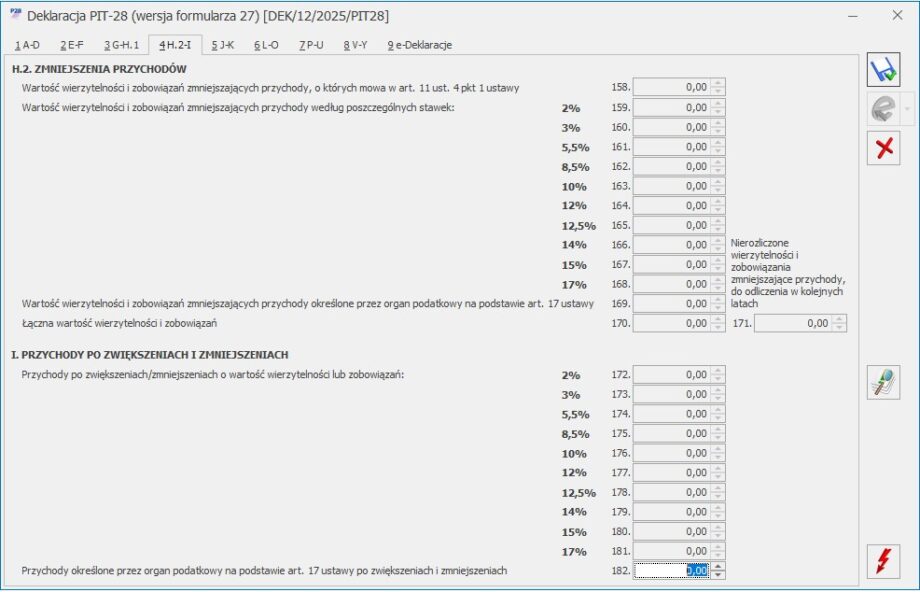Screen dimensions: 920x592
Task: Click the e-Deklaracje send icon
Action: [x=883, y=109]
